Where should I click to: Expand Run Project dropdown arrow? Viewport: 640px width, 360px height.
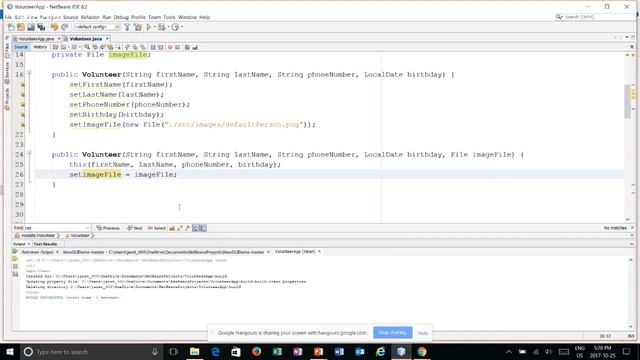(155, 27)
